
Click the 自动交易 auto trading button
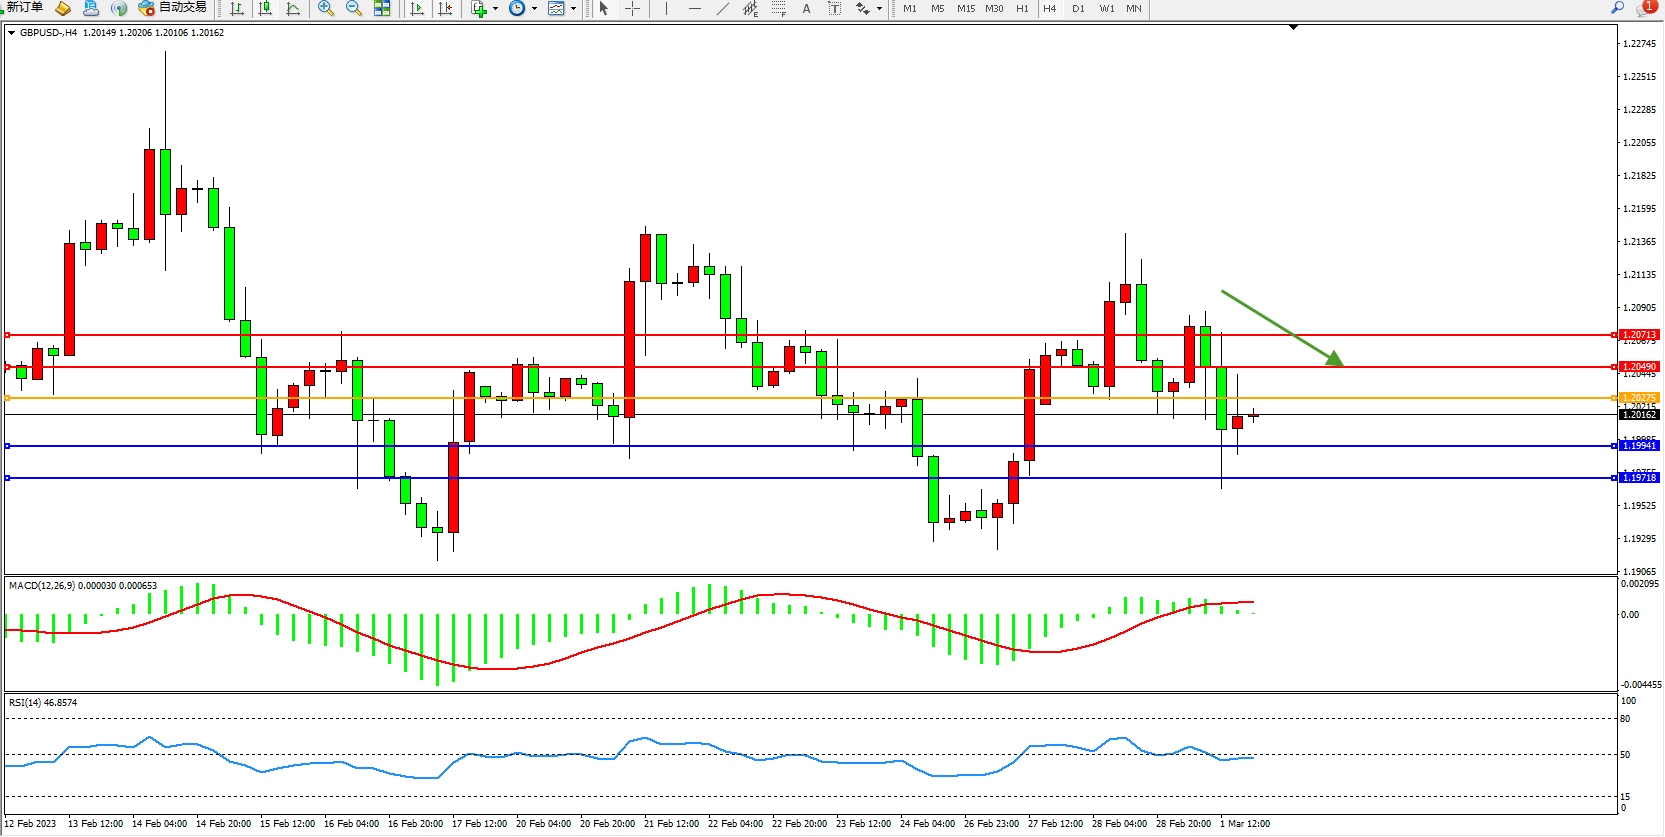tap(173, 8)
